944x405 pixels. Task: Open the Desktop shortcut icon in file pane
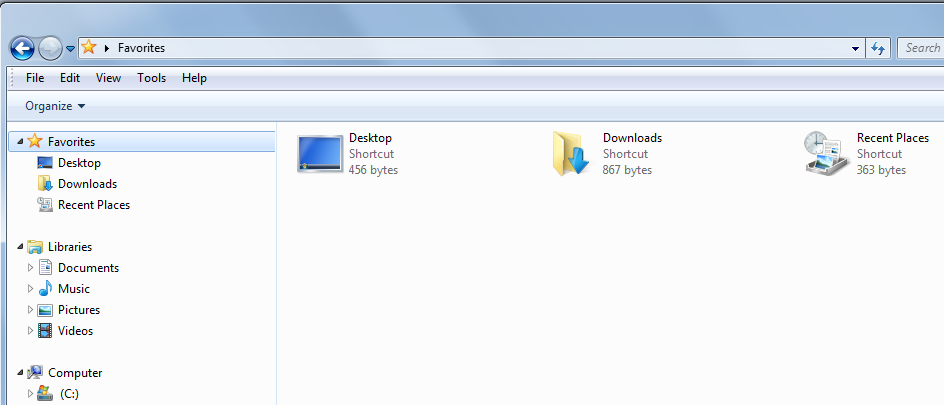(319, 154)
